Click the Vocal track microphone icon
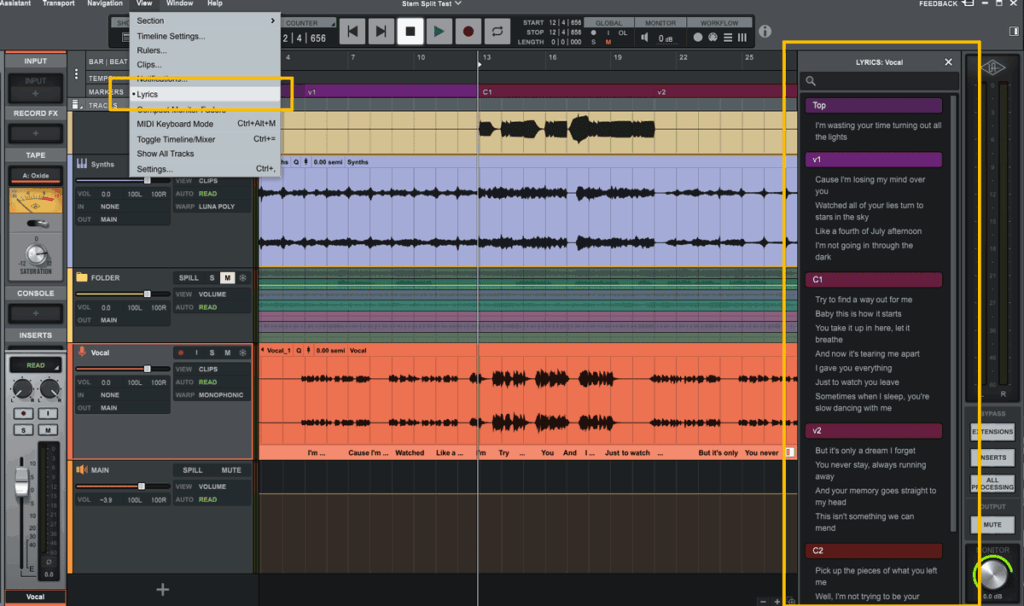This screenshot has width=1024, height=606. click(x=82, y=352)
